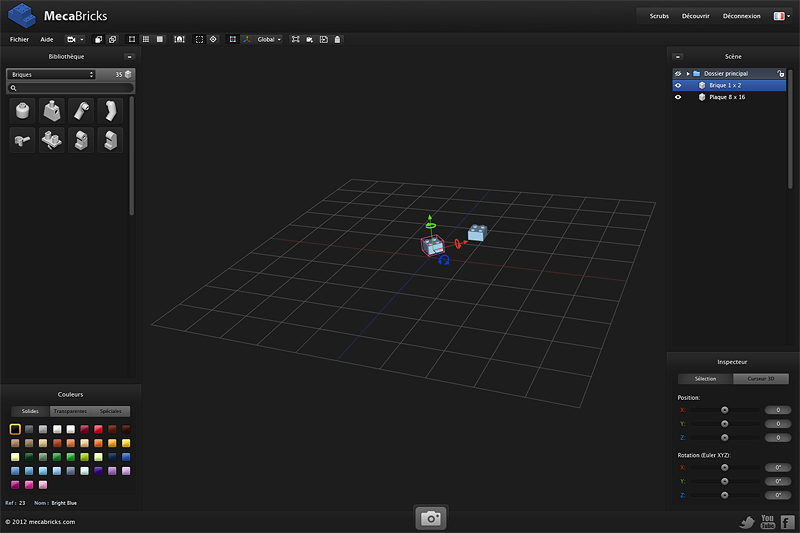800x533 pixels.
Task: Open the Briques category dropdown
Action: click(51, 74)
